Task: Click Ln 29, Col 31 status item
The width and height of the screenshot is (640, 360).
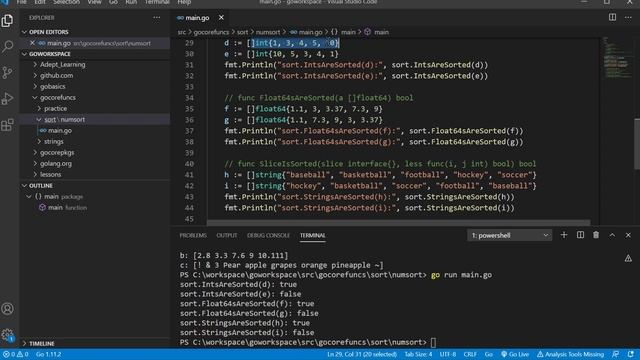Action: click(362, 354)
